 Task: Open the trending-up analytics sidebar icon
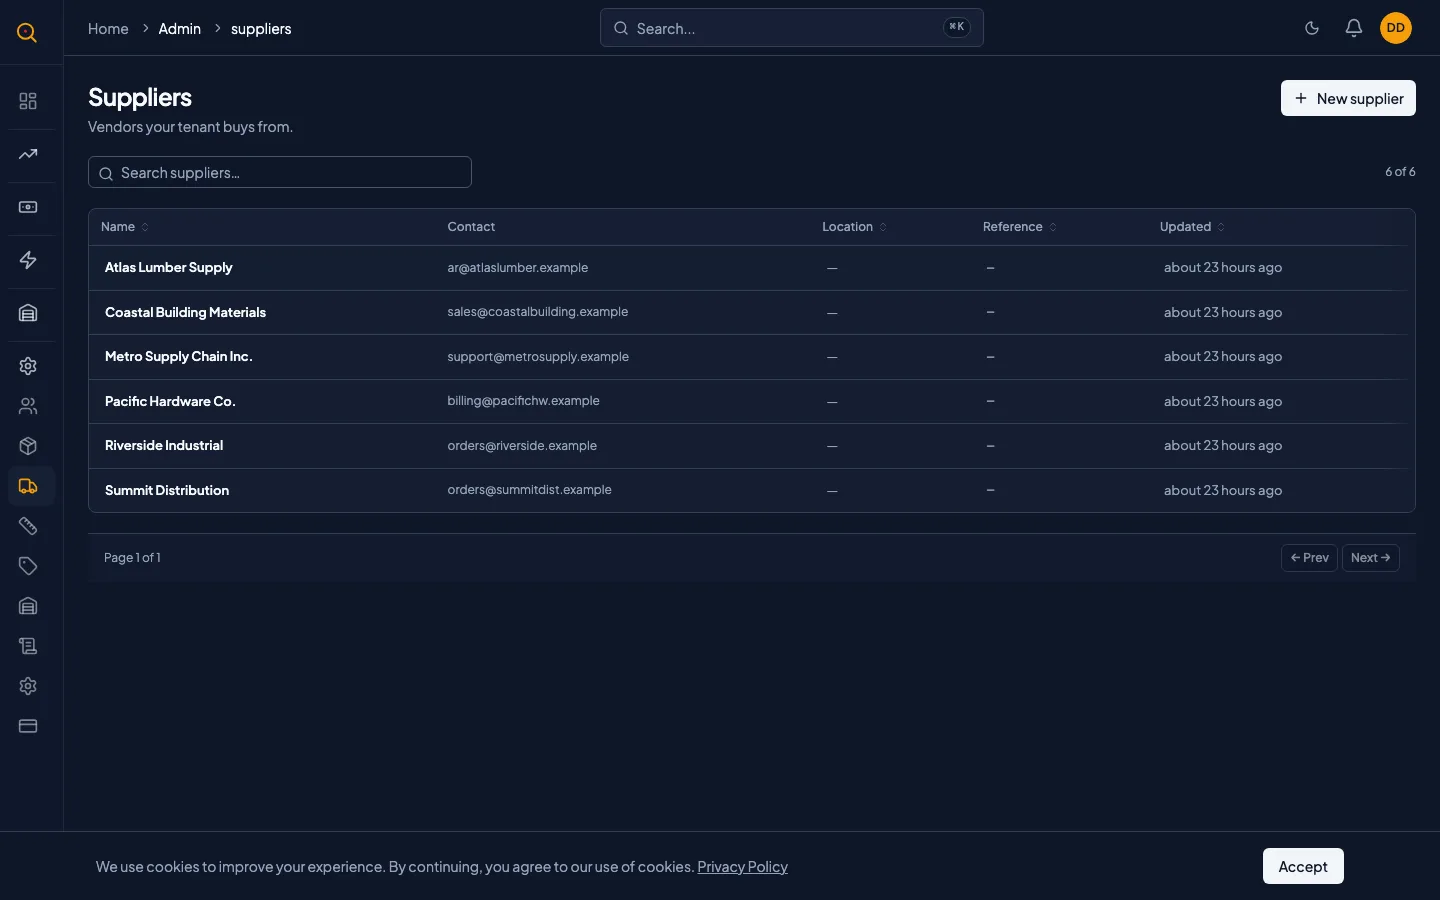click(28, 154)
